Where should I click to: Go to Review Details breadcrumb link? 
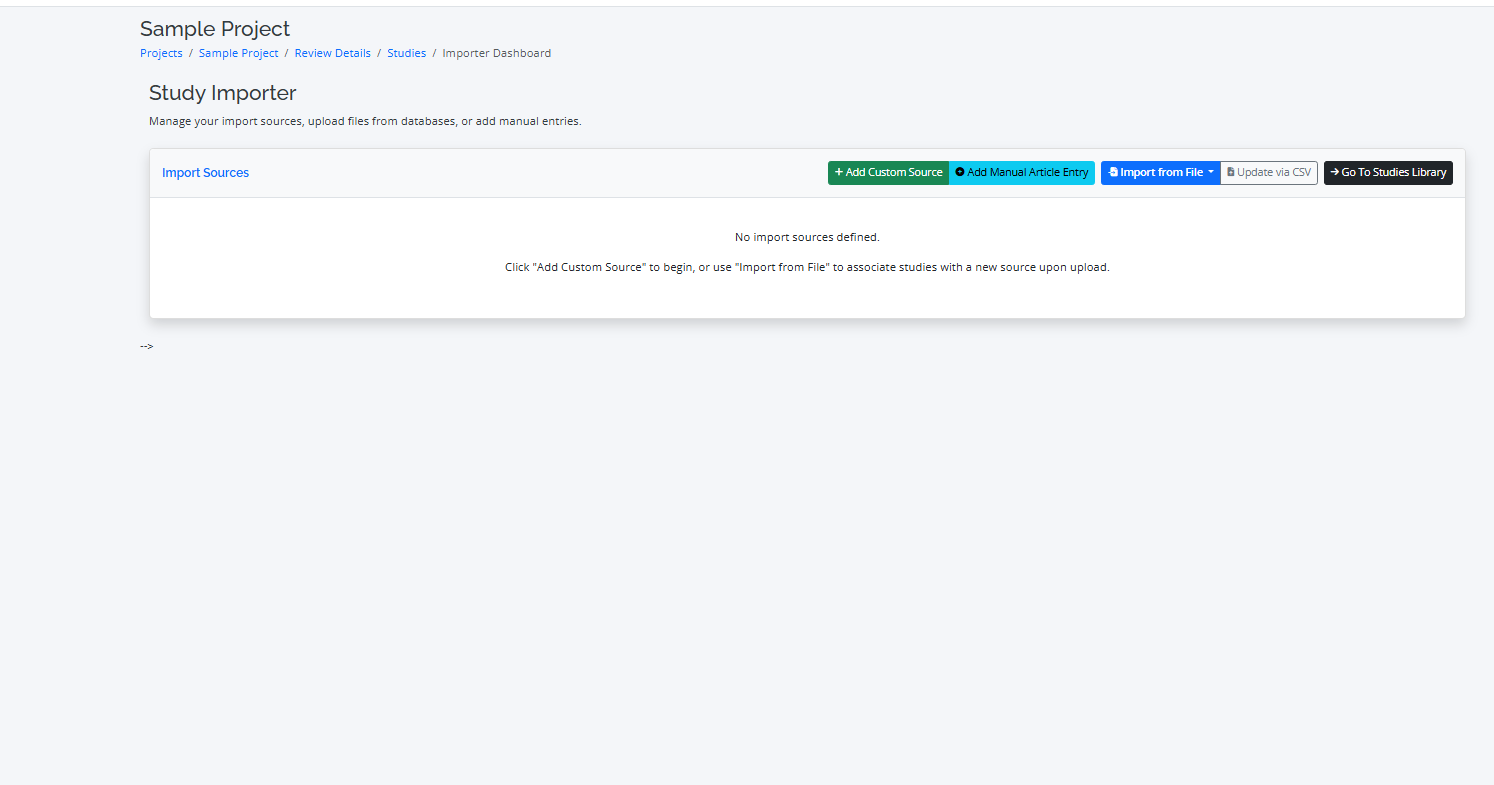pyautogui.click(x=332, y=53)
